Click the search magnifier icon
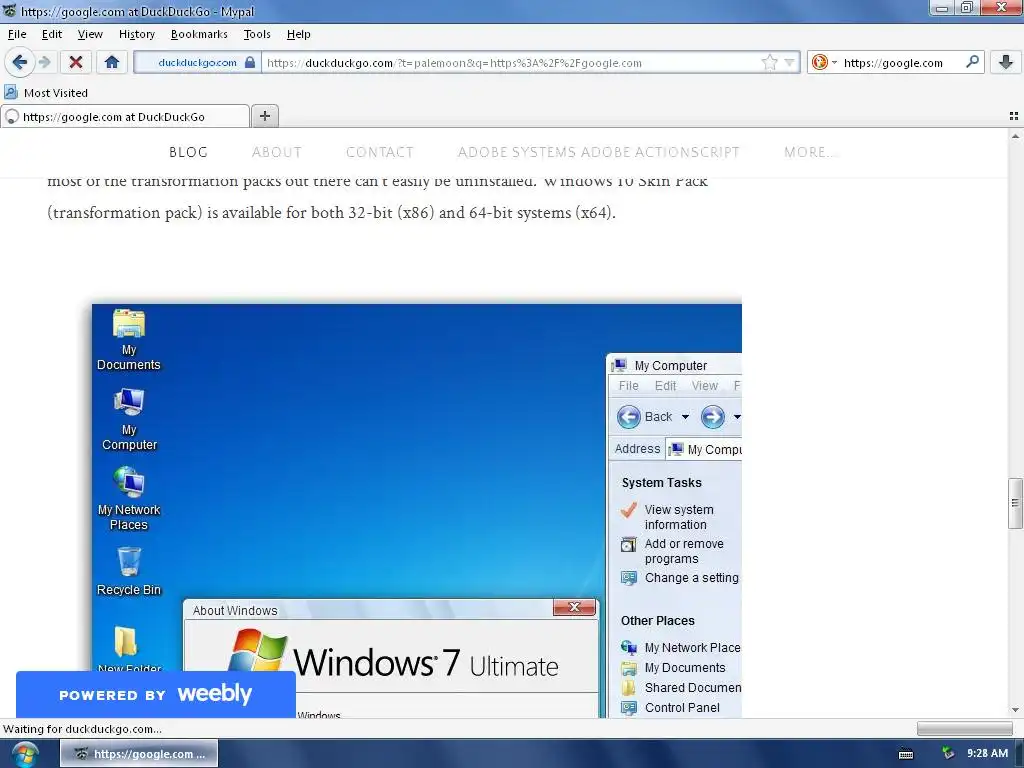This screenshot has width=1024, height=768. tap(972, 62)
